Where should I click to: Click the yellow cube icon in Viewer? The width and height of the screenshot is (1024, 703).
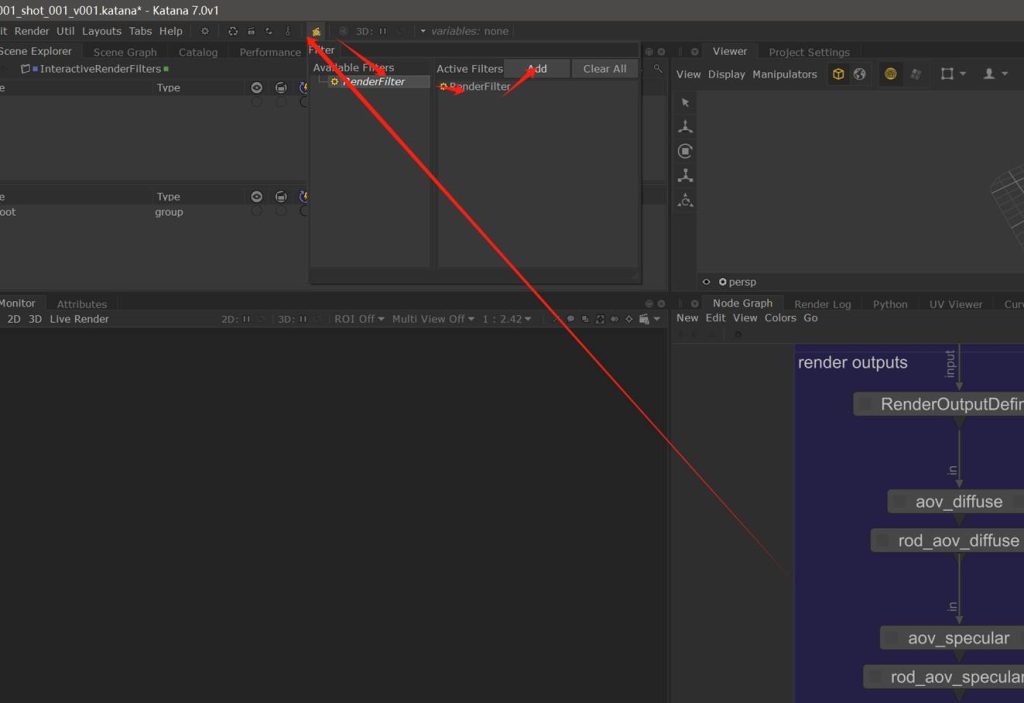(x=838, y=74)
